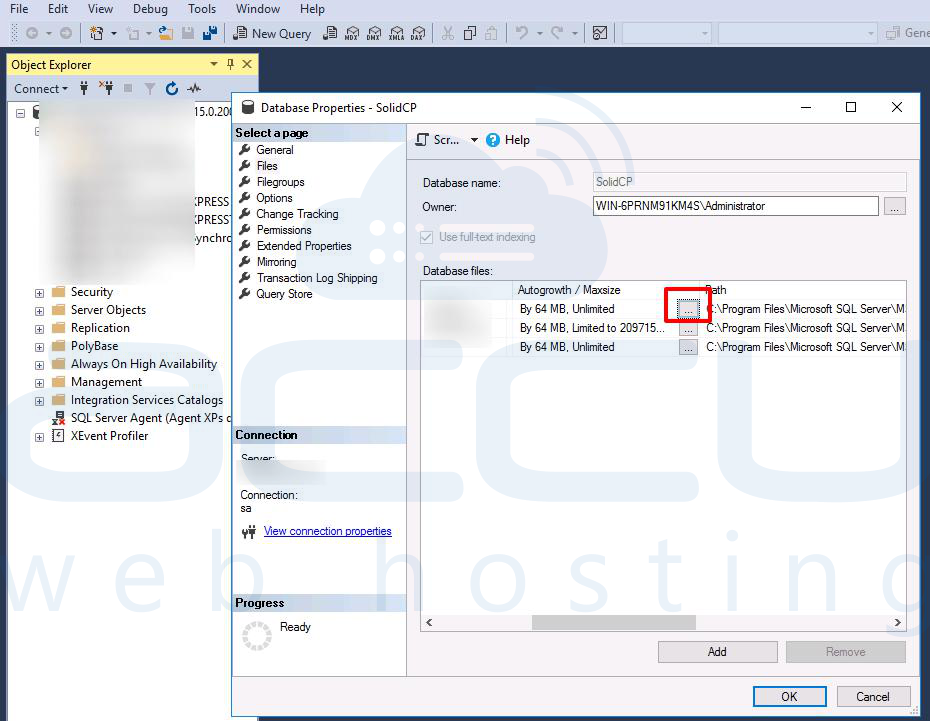Click the New XMLA Query icon
The width and height of the screenshot is (930, 721).
tap(396, 33)
